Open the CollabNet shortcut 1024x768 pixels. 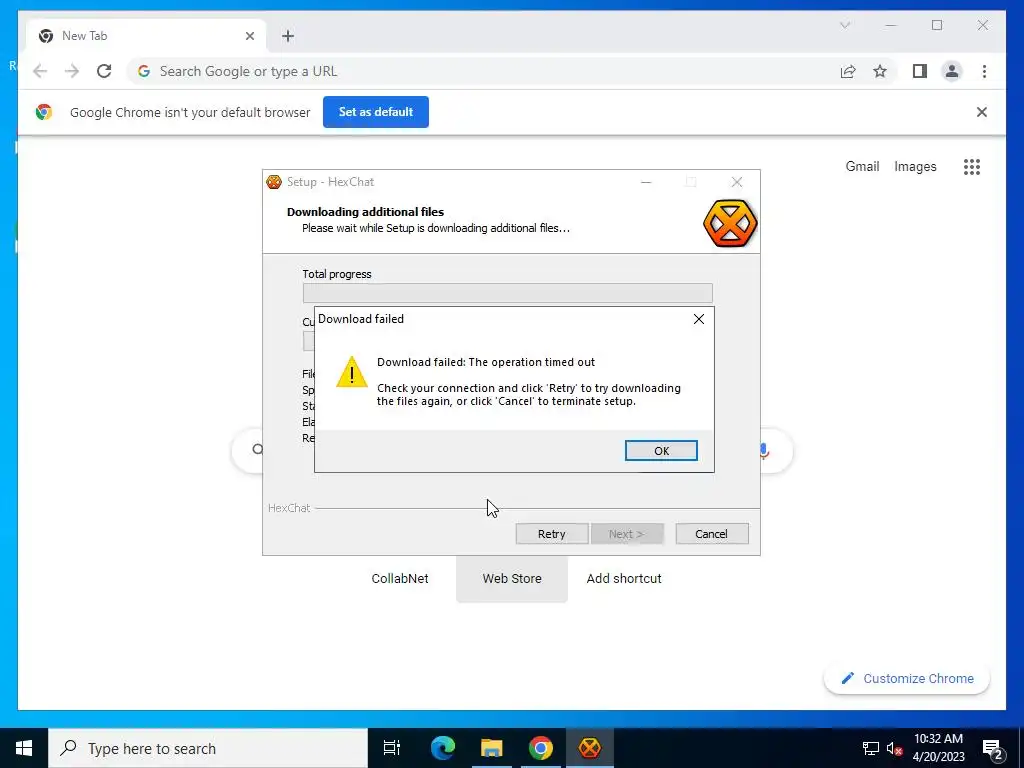point(400,578)
